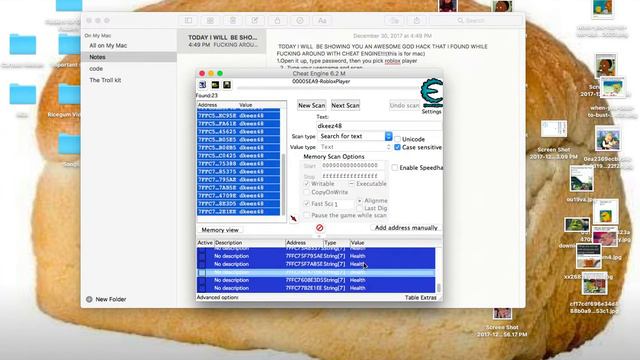Click the red no-entry clear list icon

320,228
